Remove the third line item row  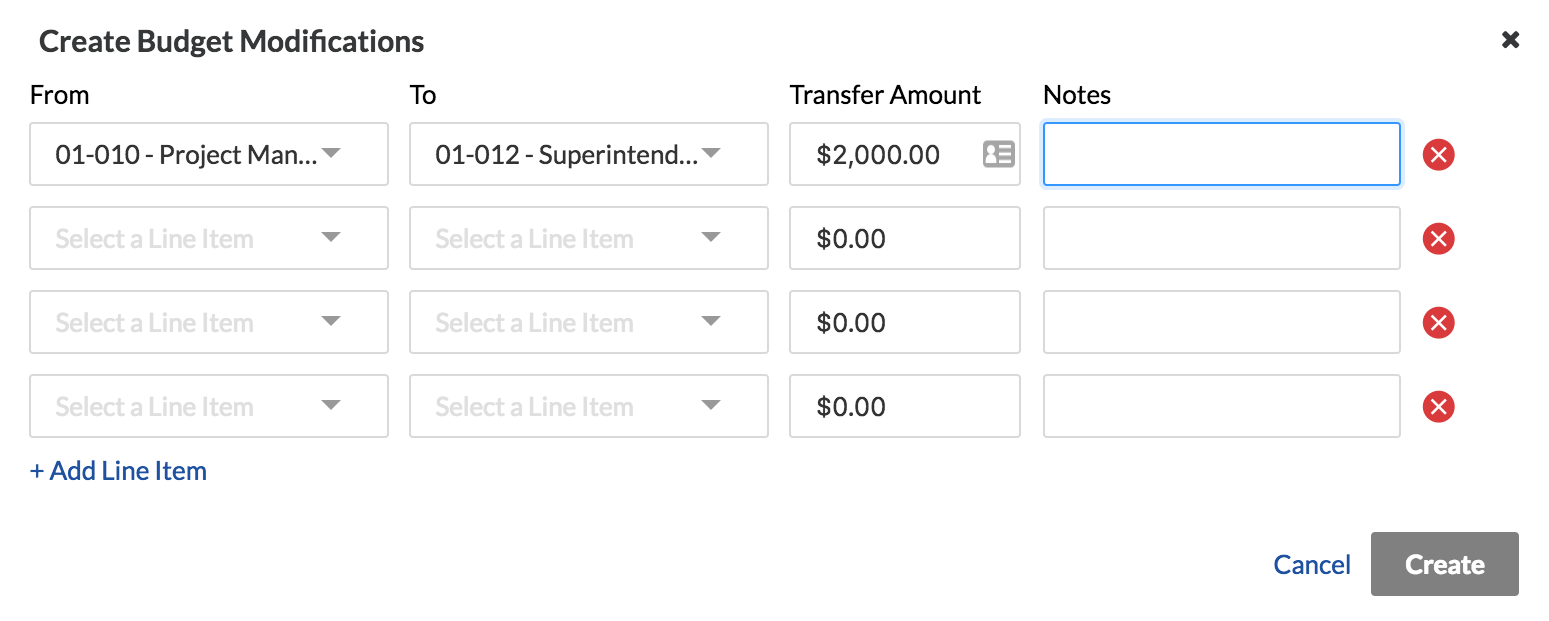coord(1438,322)
